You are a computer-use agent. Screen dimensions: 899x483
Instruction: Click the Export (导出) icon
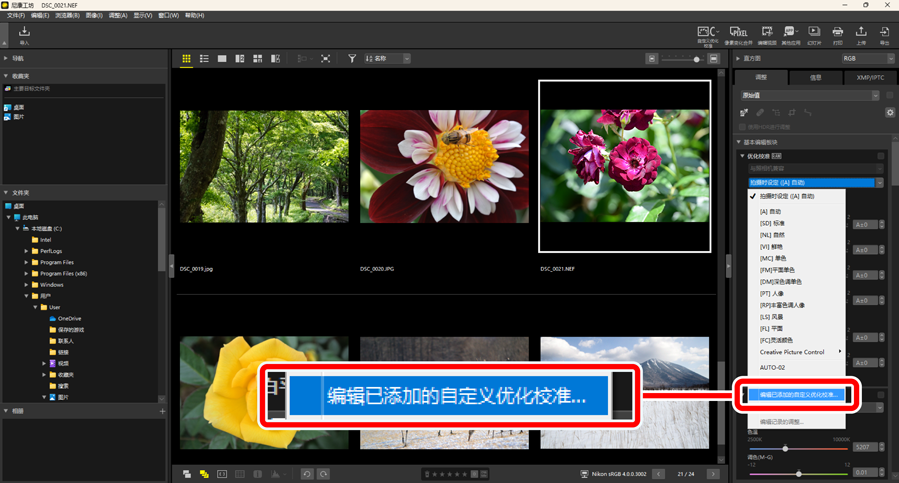click(885, 34)
